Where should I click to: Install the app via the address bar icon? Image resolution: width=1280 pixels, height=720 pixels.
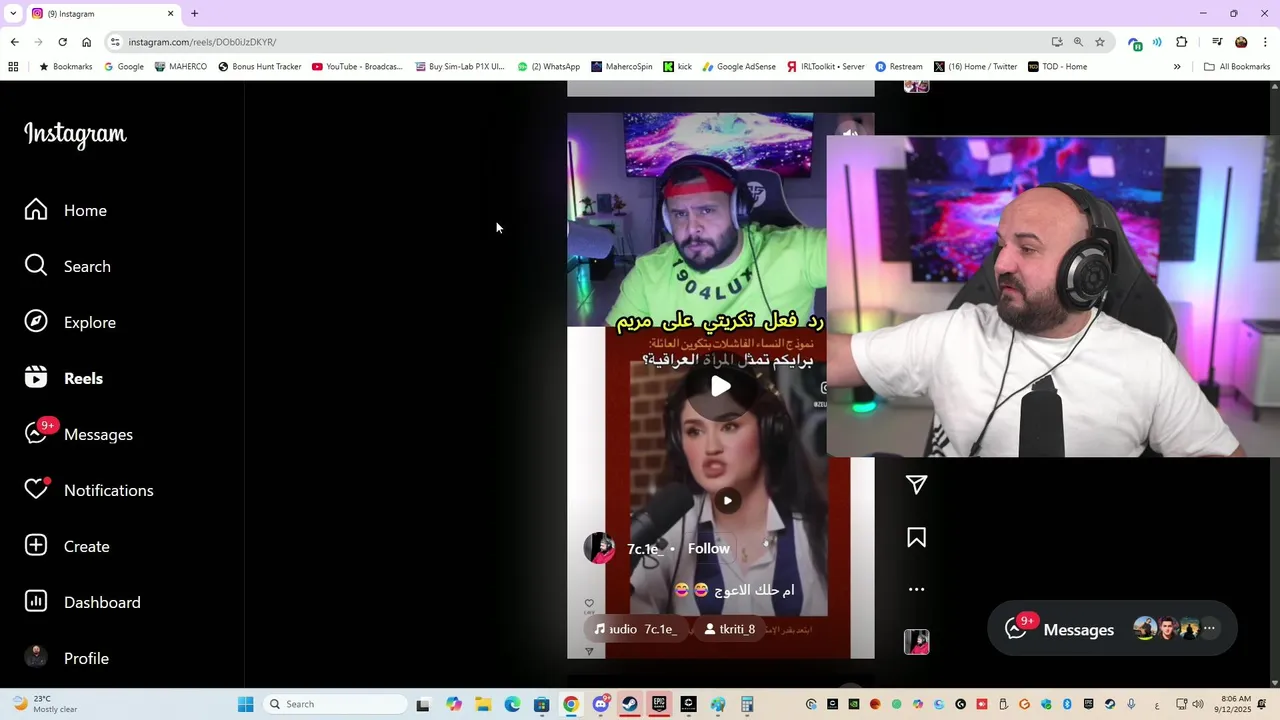[1057, 42]
